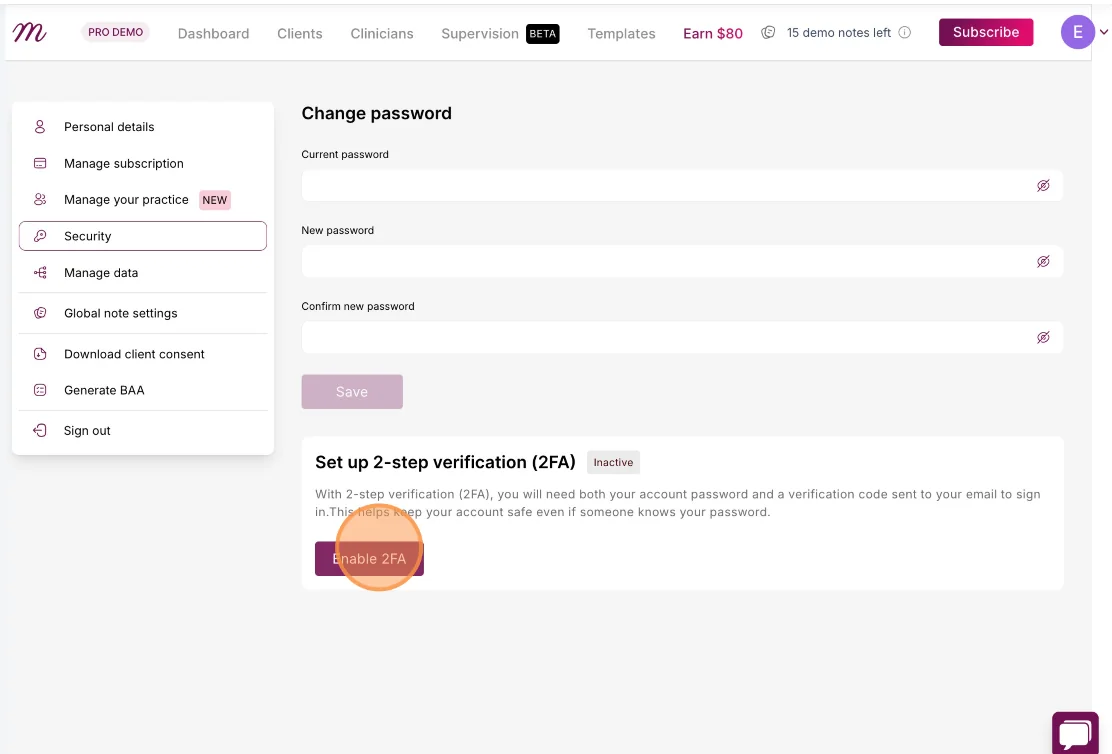Select Manage your practice
Viewport: 1112px width, 754px height.
[143, 199]
